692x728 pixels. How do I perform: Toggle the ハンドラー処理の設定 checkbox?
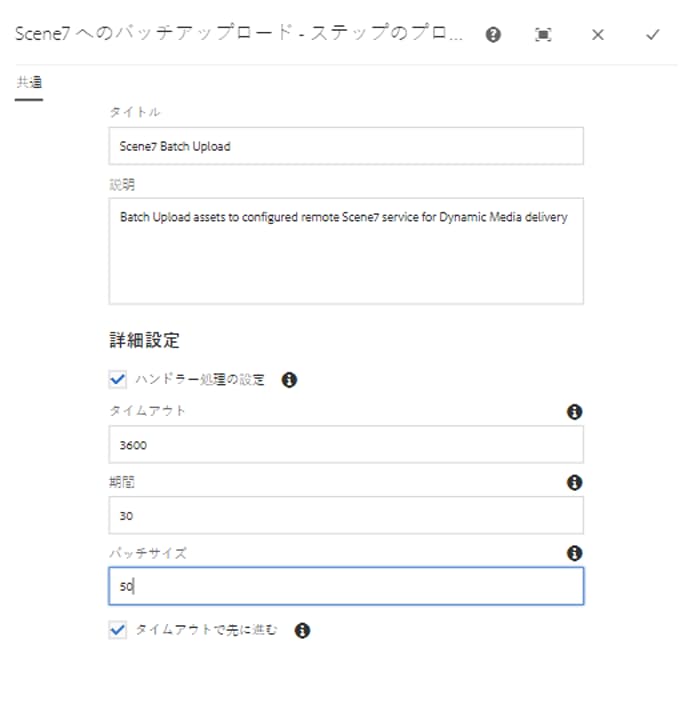coord(118,379)
